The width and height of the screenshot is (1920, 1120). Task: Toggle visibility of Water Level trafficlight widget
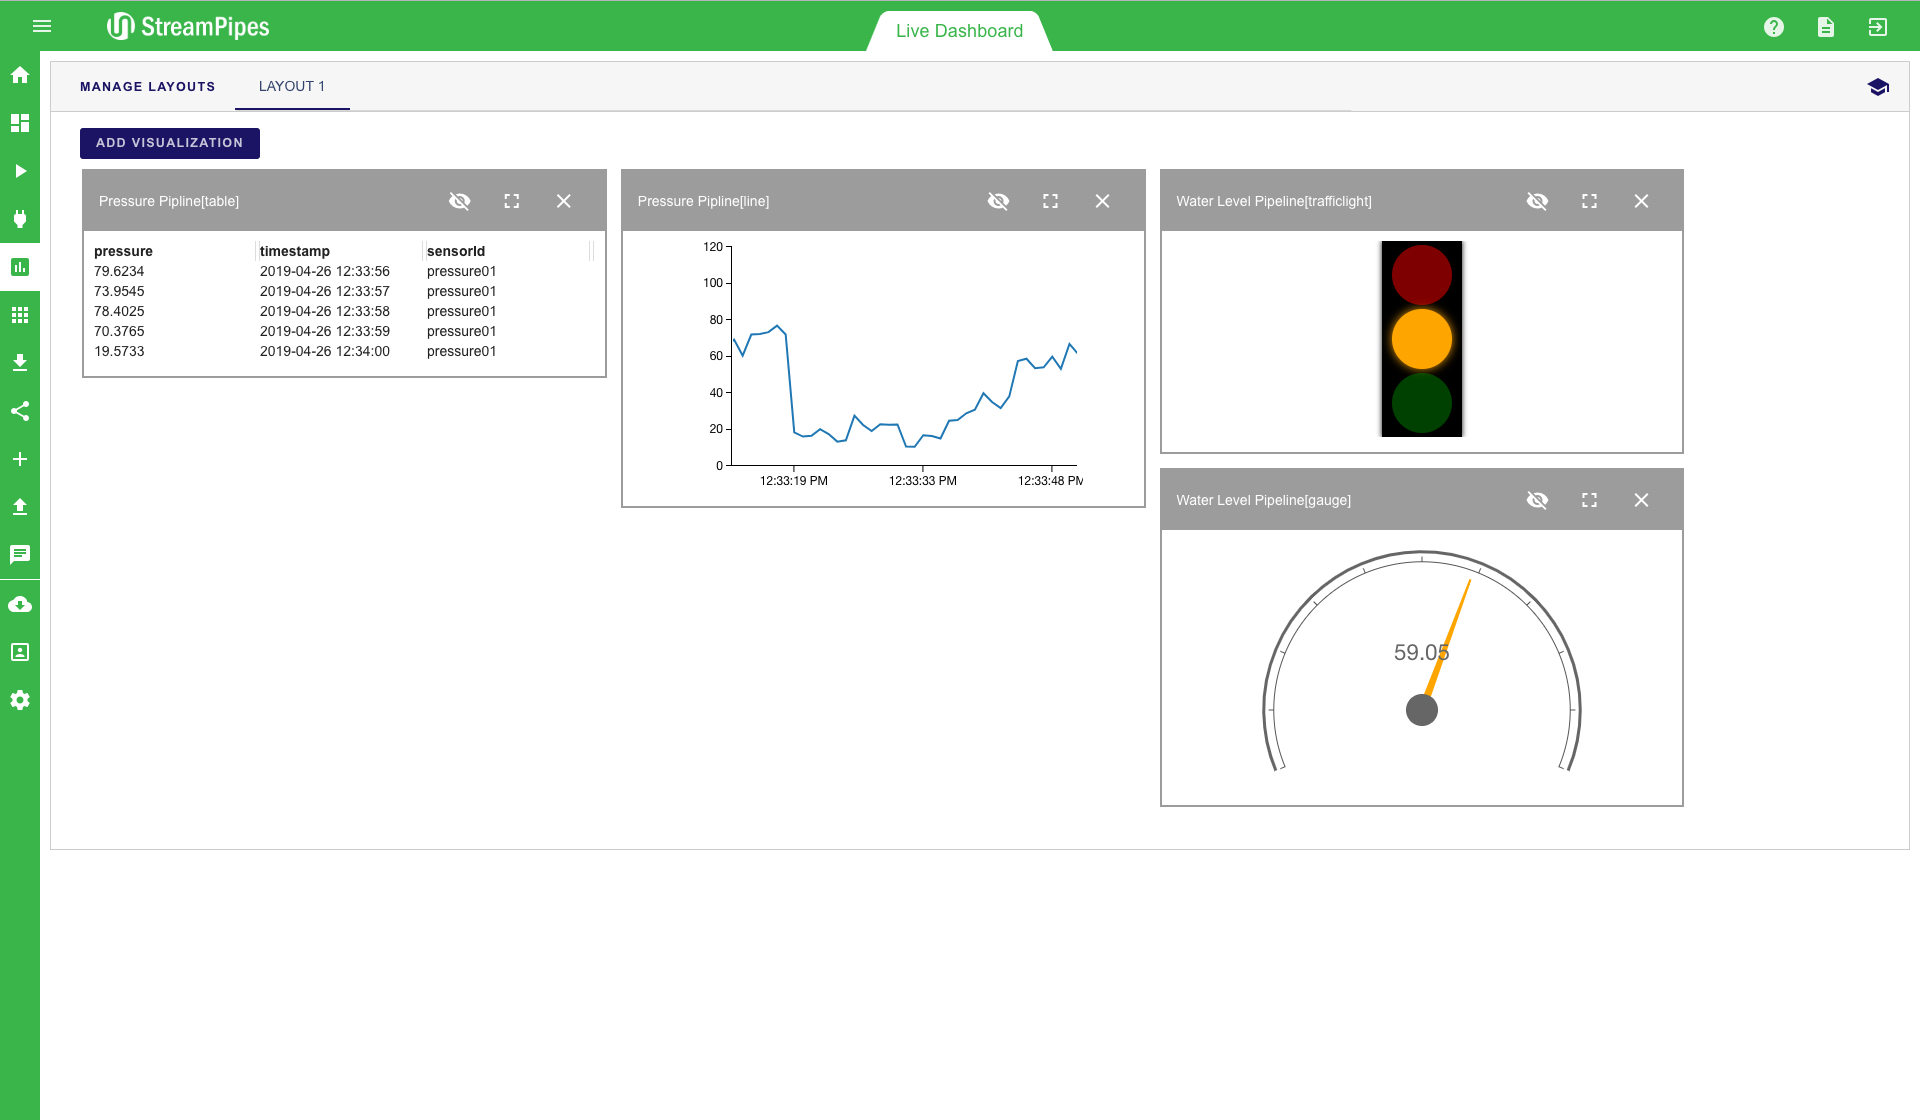point(1537,201)
